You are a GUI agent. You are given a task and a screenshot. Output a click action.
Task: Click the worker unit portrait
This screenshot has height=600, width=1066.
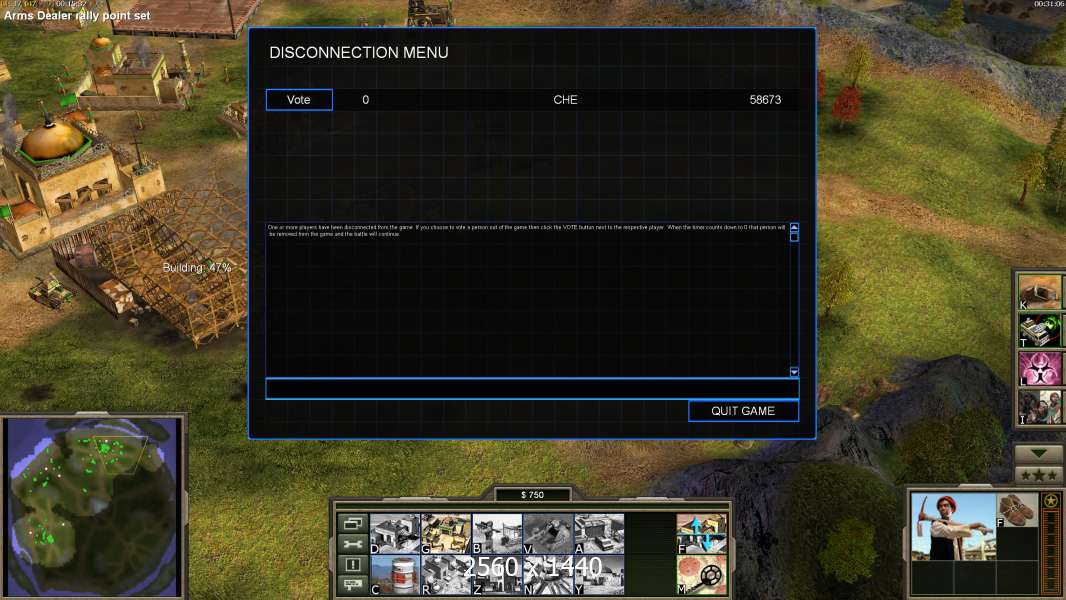pyautogui.click(x=953, y=527)
